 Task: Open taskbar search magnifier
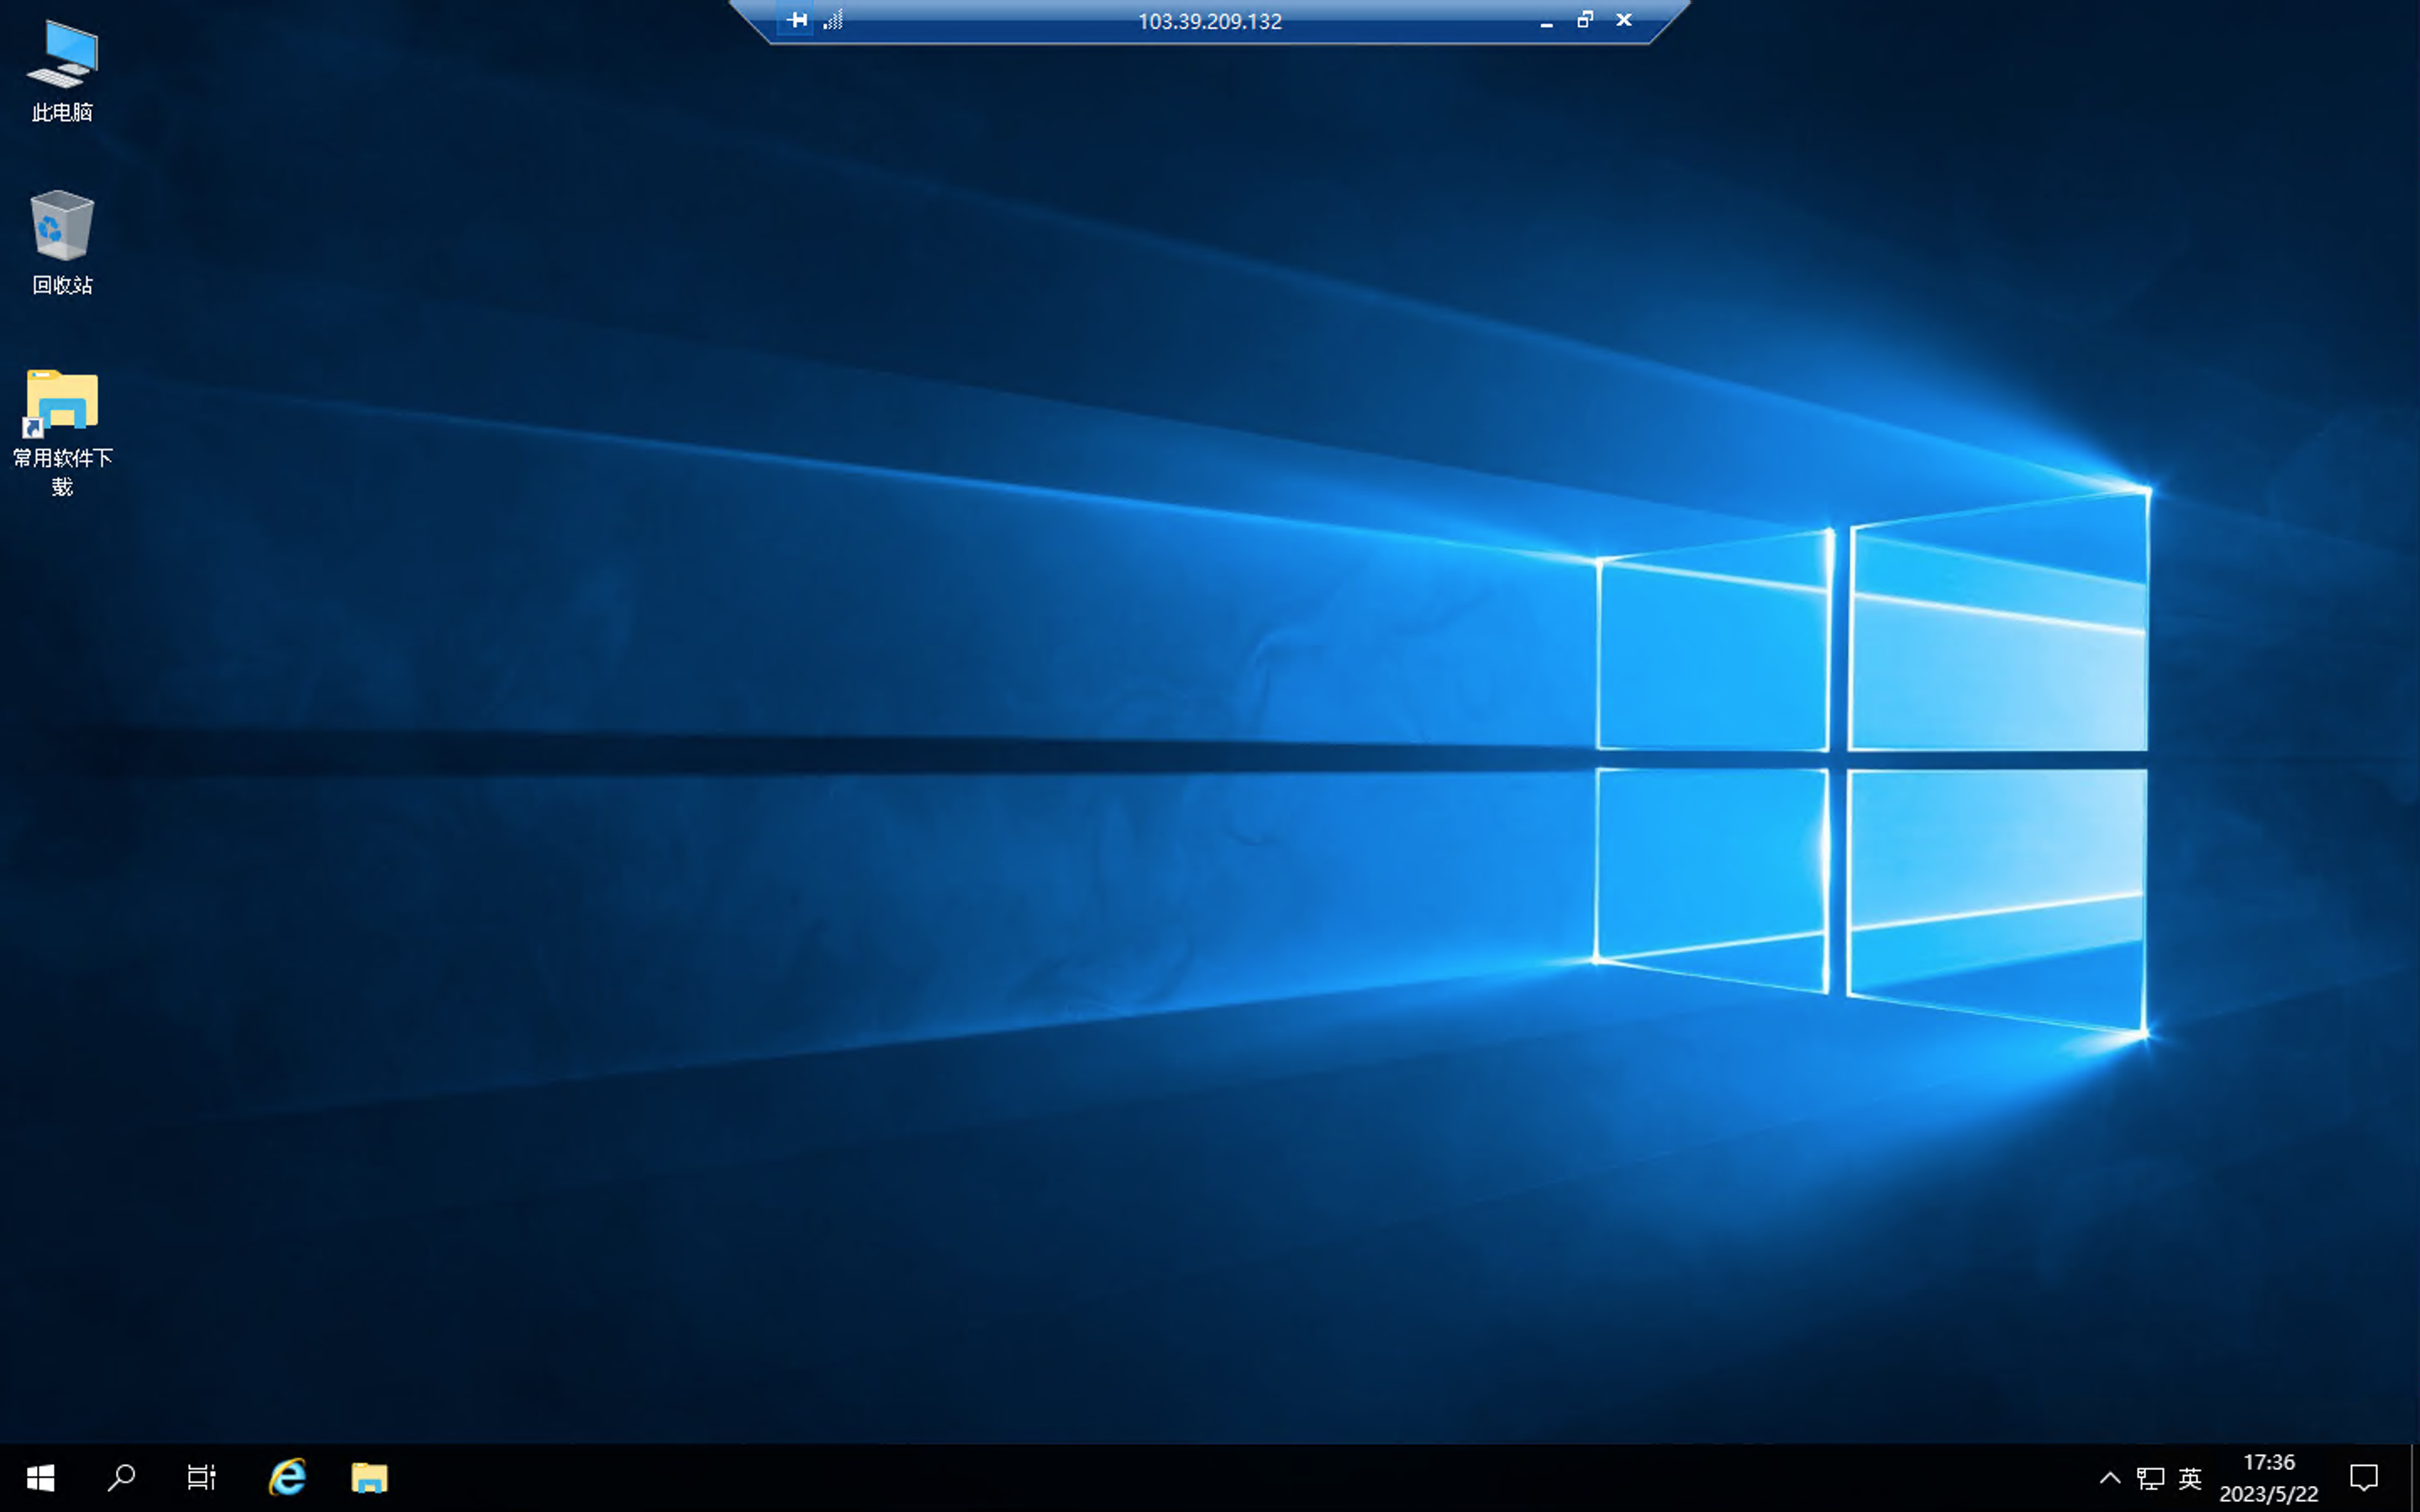pos(121,1477)
